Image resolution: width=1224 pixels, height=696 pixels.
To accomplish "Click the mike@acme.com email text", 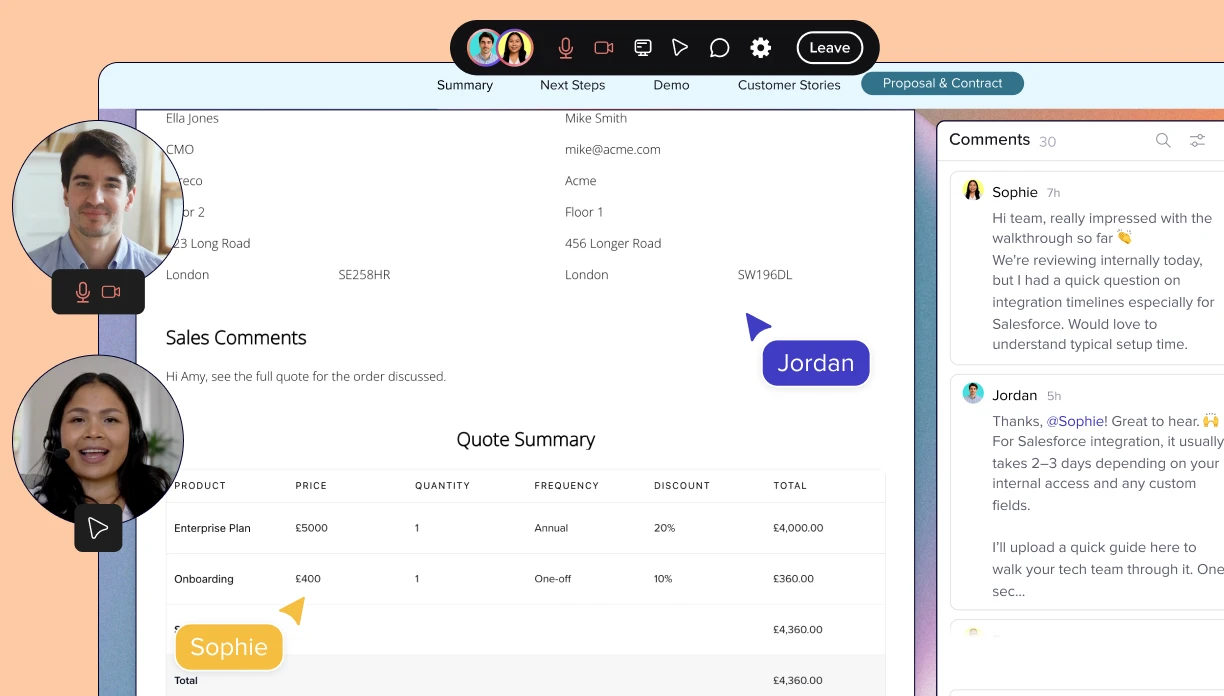I will click(x=612, y=149).
